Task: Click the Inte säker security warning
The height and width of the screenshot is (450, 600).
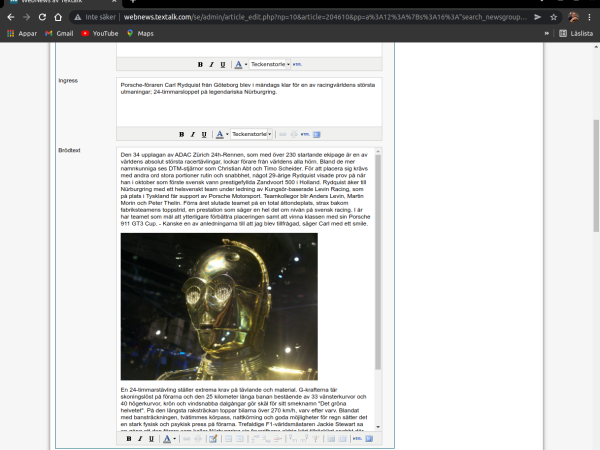Action: point(95,17)
